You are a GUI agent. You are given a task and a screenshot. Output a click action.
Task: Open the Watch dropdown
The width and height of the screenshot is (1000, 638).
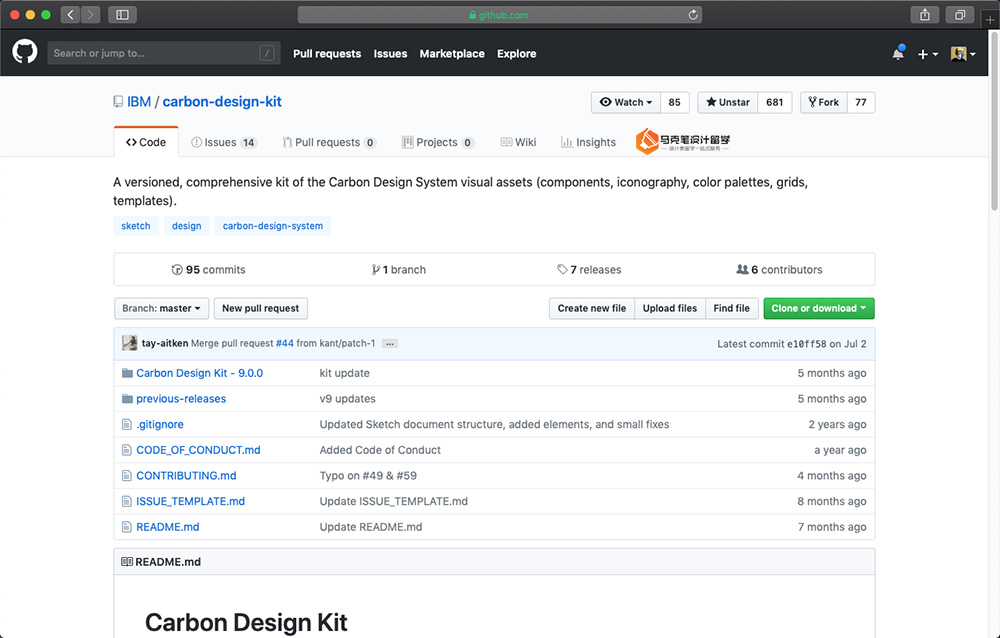click(626, 102)
